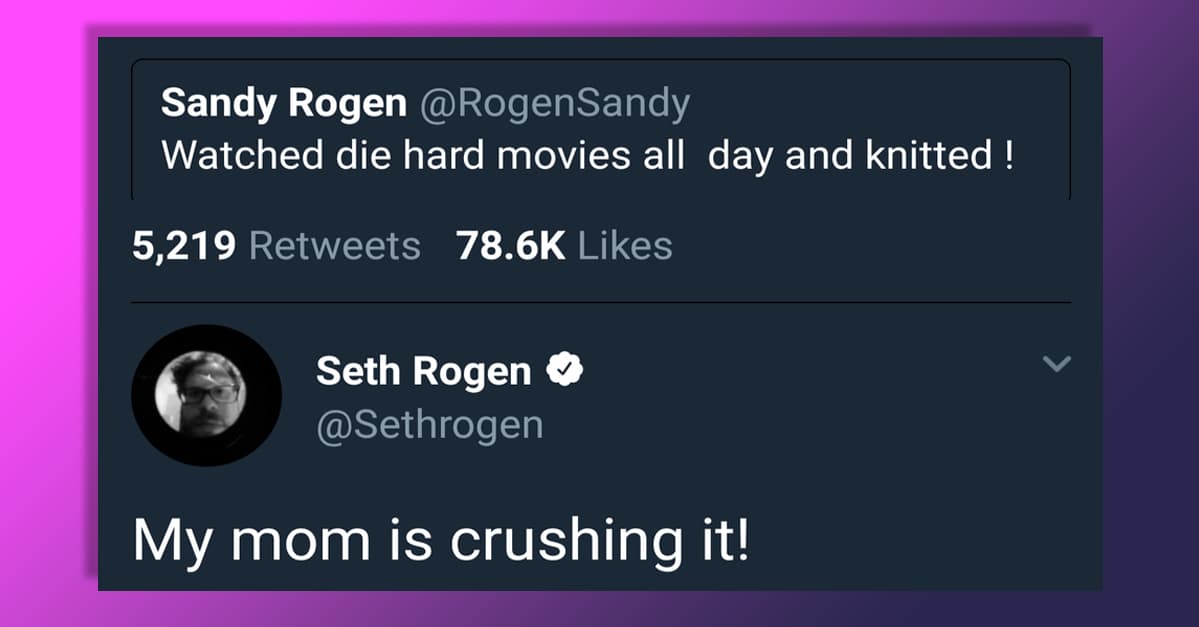Click the 78.6K like count number
The width and height of the screenshot is (1199, 627).
pyautogui.click(x=510, y=246)
